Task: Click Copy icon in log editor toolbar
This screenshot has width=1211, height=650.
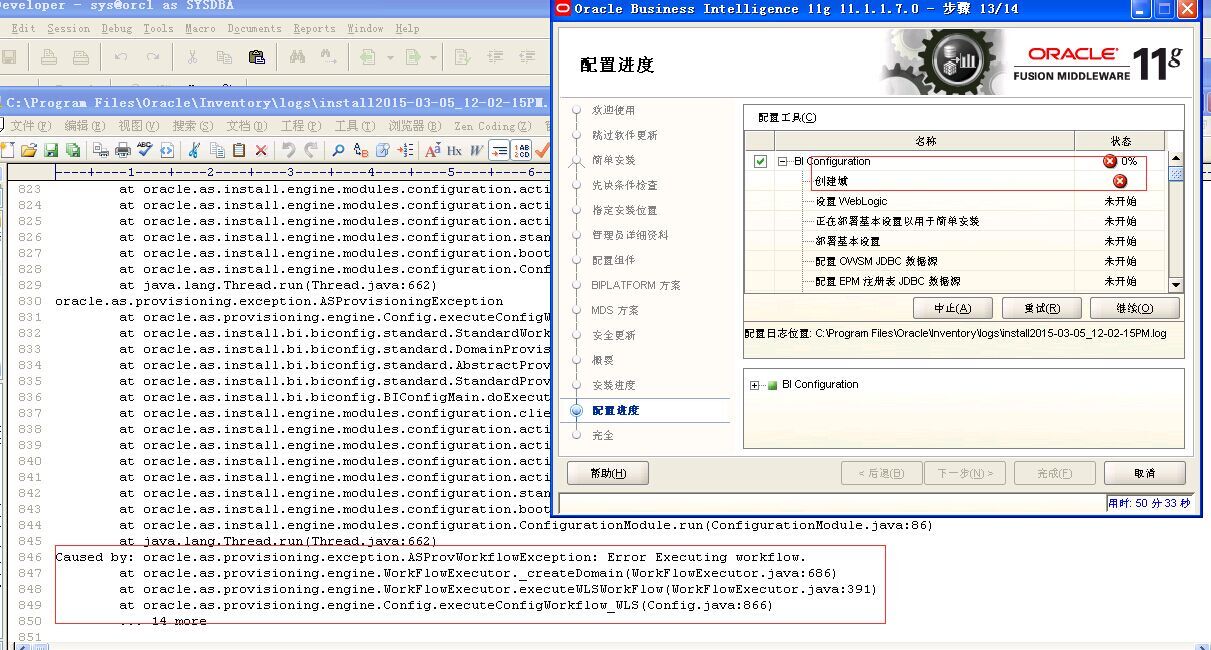Action: (x=216, y=150)
